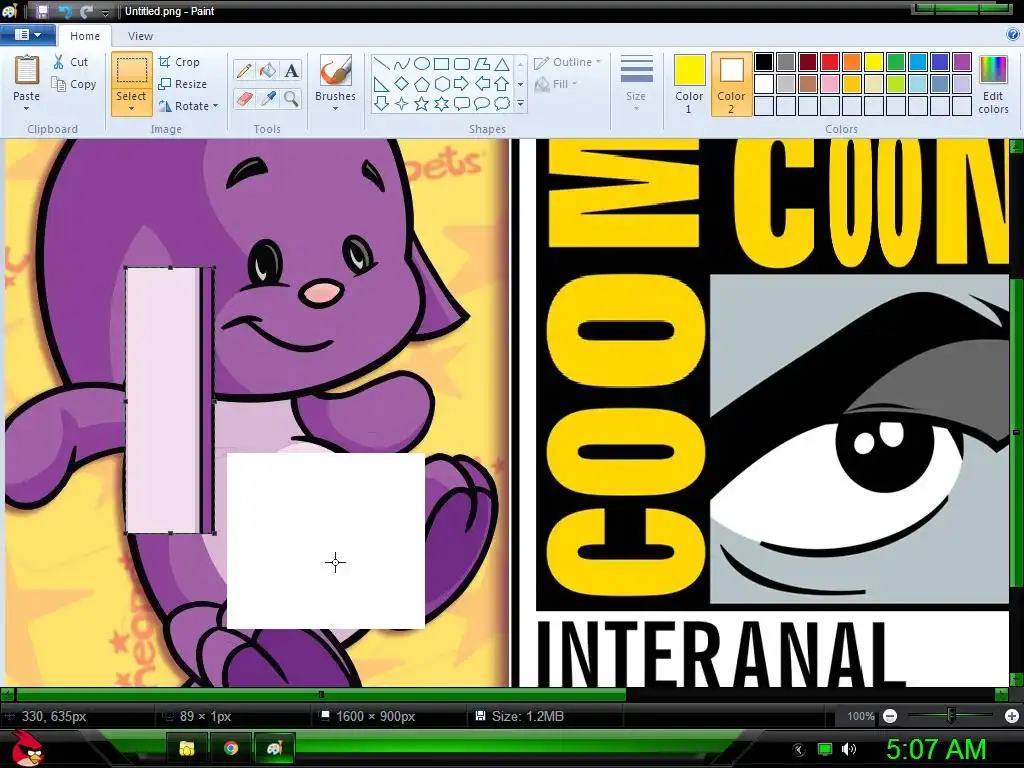Select the Oval callout shape
The height and width of the screenshot is (768, 1024).
(x=482, y=103)
